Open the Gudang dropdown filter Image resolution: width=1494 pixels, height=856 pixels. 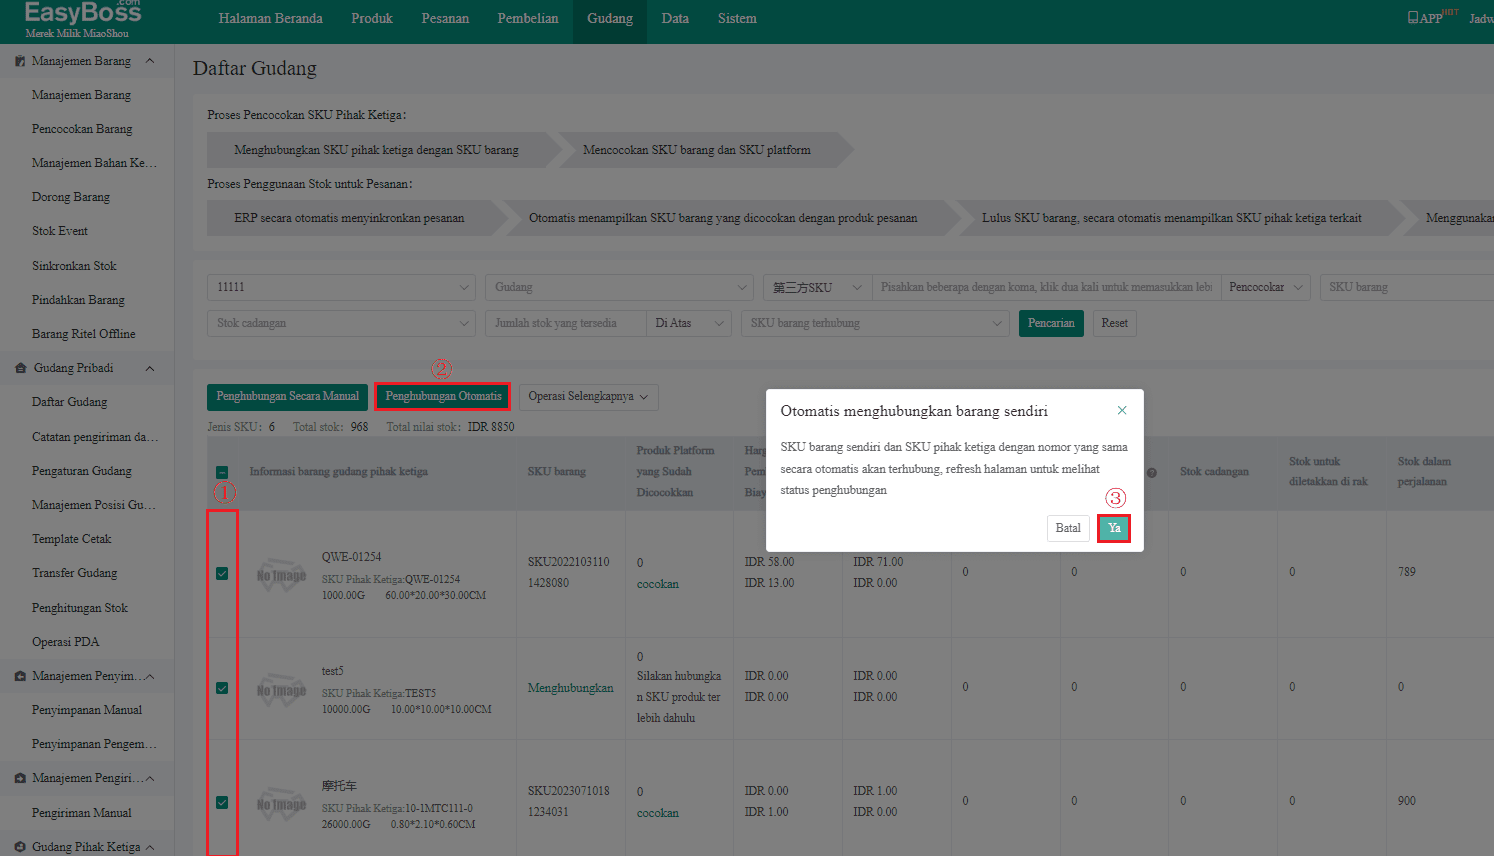(x=619, y=287)
